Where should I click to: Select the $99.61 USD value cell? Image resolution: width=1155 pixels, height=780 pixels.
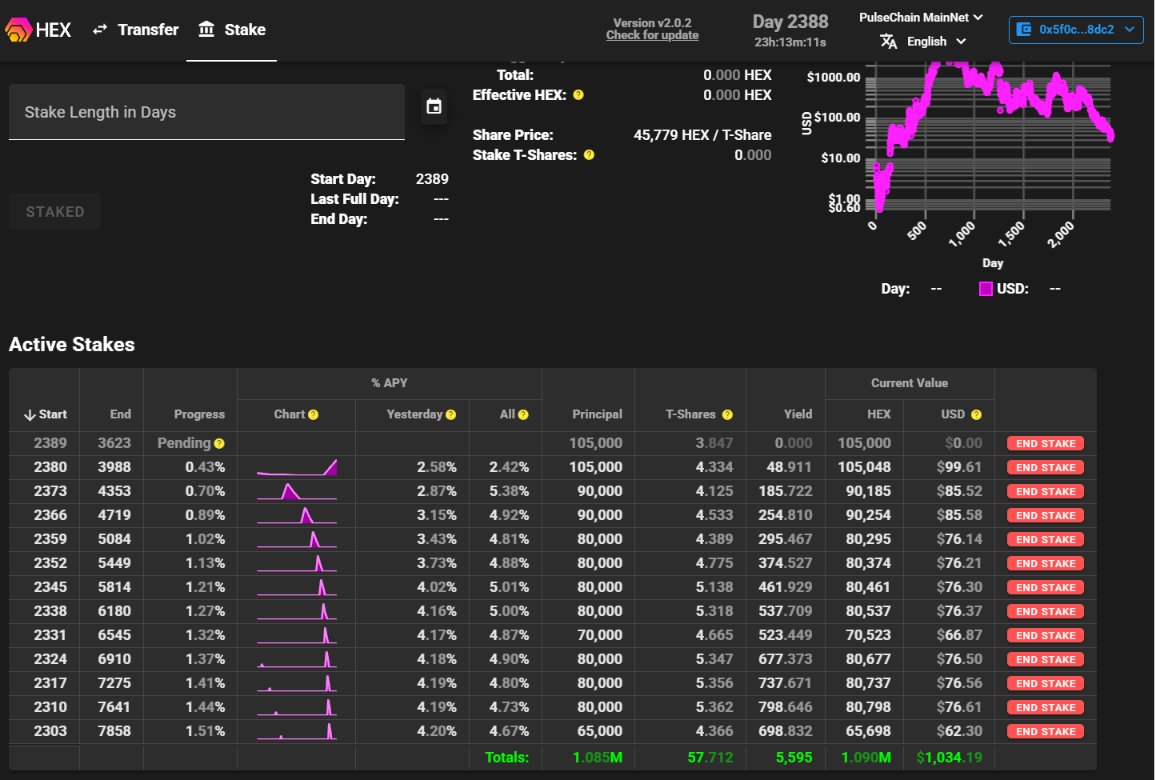click(x=959, y=467)
